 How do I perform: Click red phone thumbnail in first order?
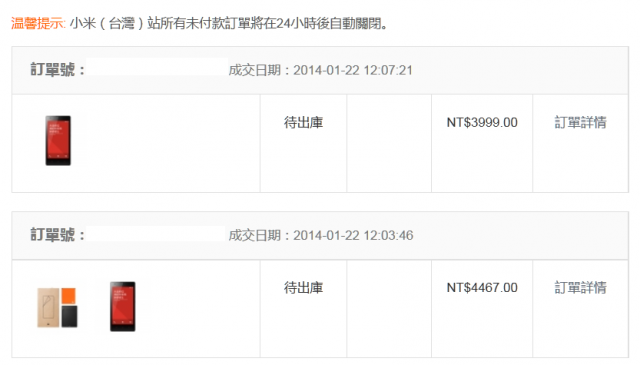tap(58, 140)
